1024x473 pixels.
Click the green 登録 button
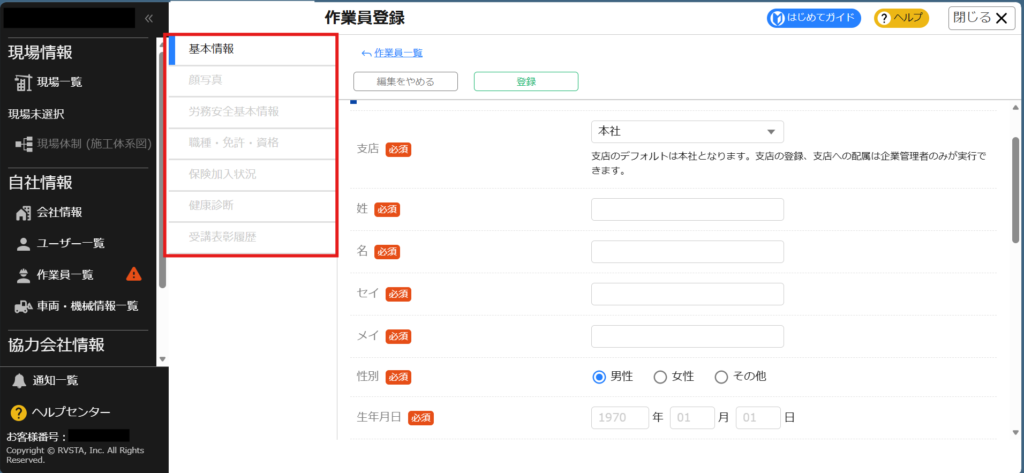[526, 82]
